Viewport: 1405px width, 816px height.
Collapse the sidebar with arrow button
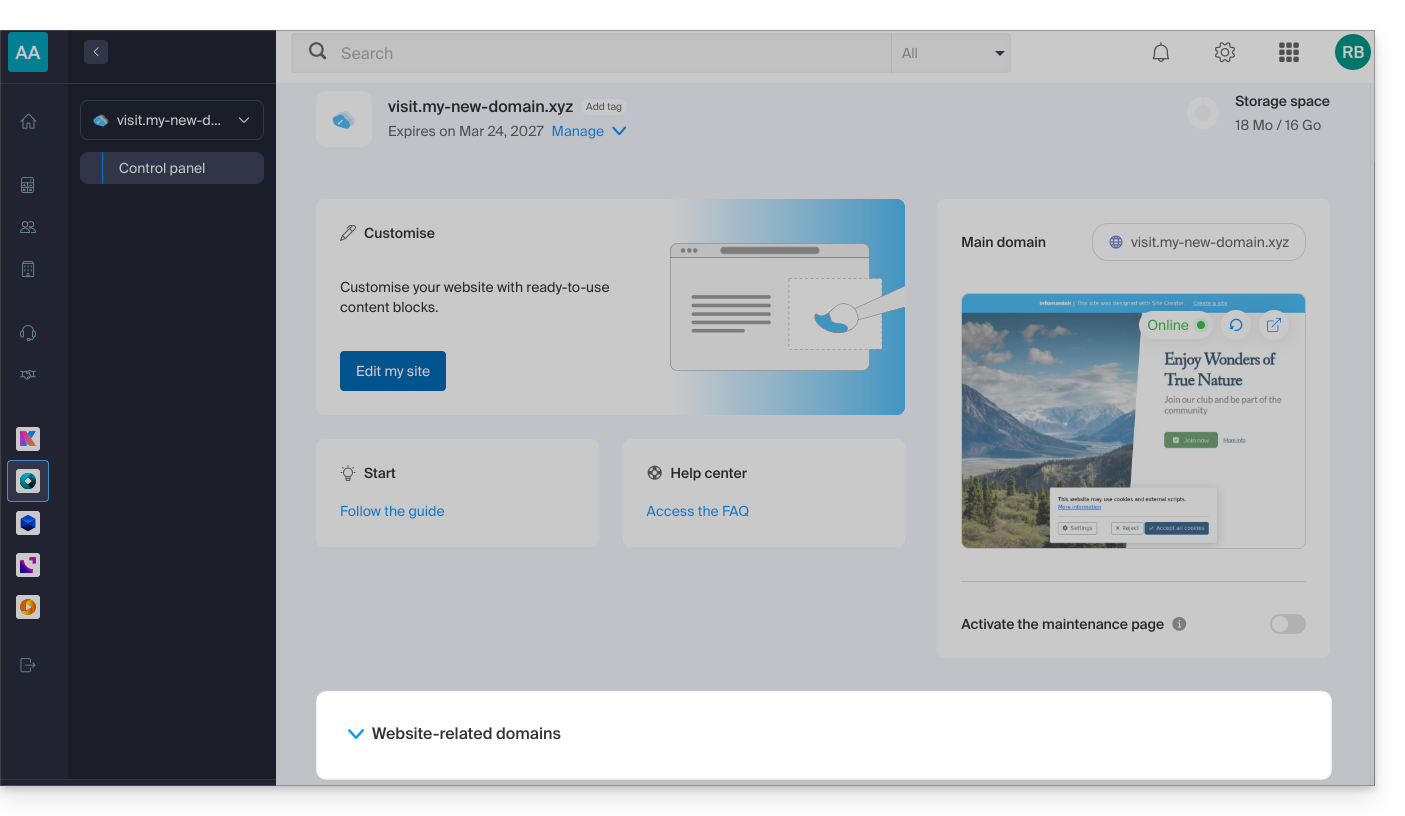tap(96, 52)
